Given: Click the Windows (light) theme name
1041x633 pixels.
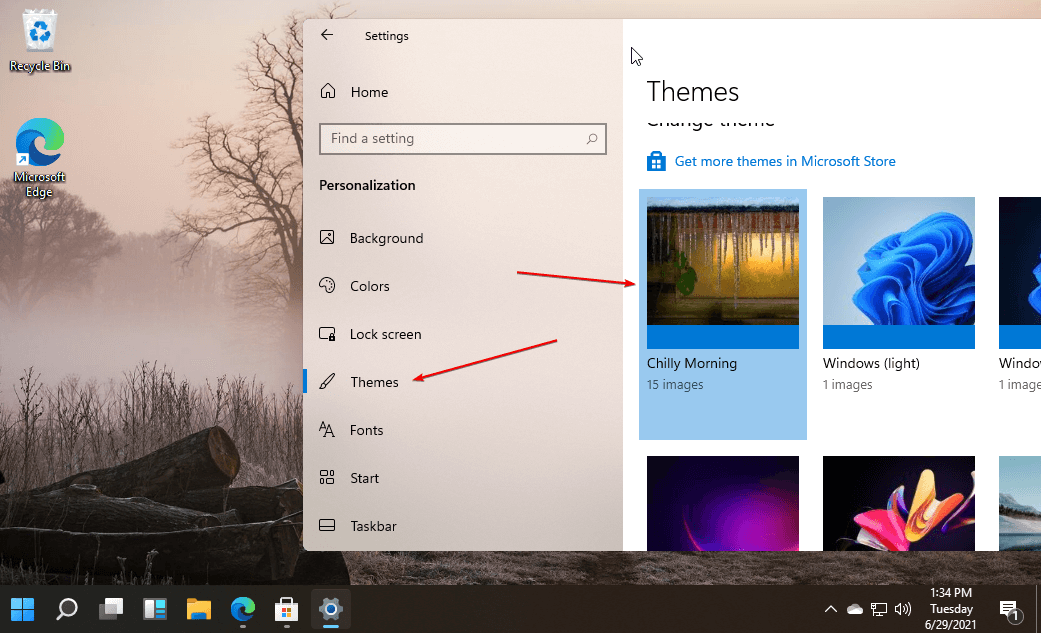Looking at the screenshot, I should (871, 363).
